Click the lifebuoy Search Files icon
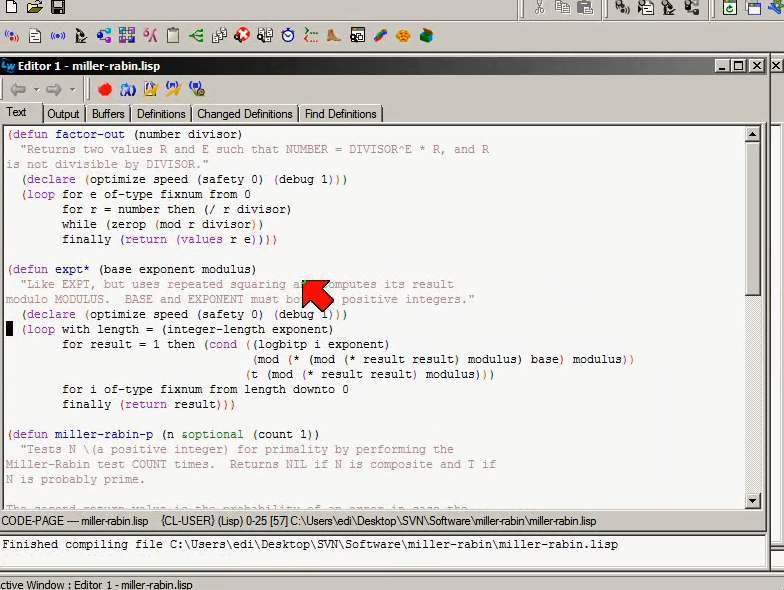 [242, 36]
